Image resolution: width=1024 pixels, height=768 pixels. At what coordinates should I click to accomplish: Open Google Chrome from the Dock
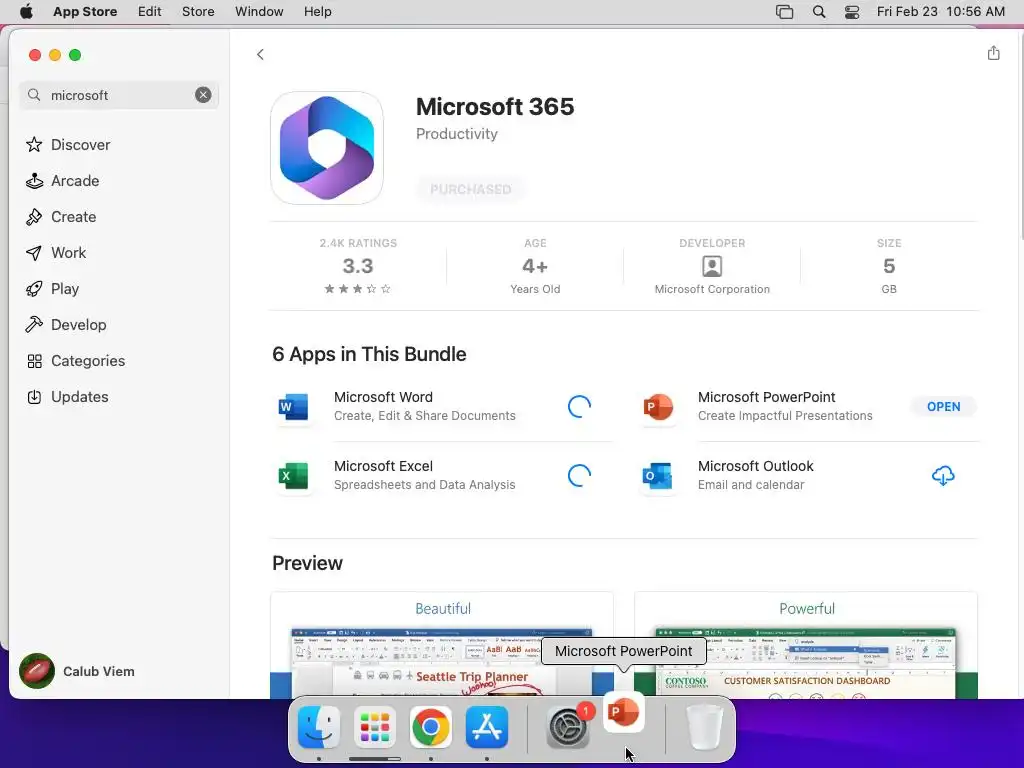430,727
